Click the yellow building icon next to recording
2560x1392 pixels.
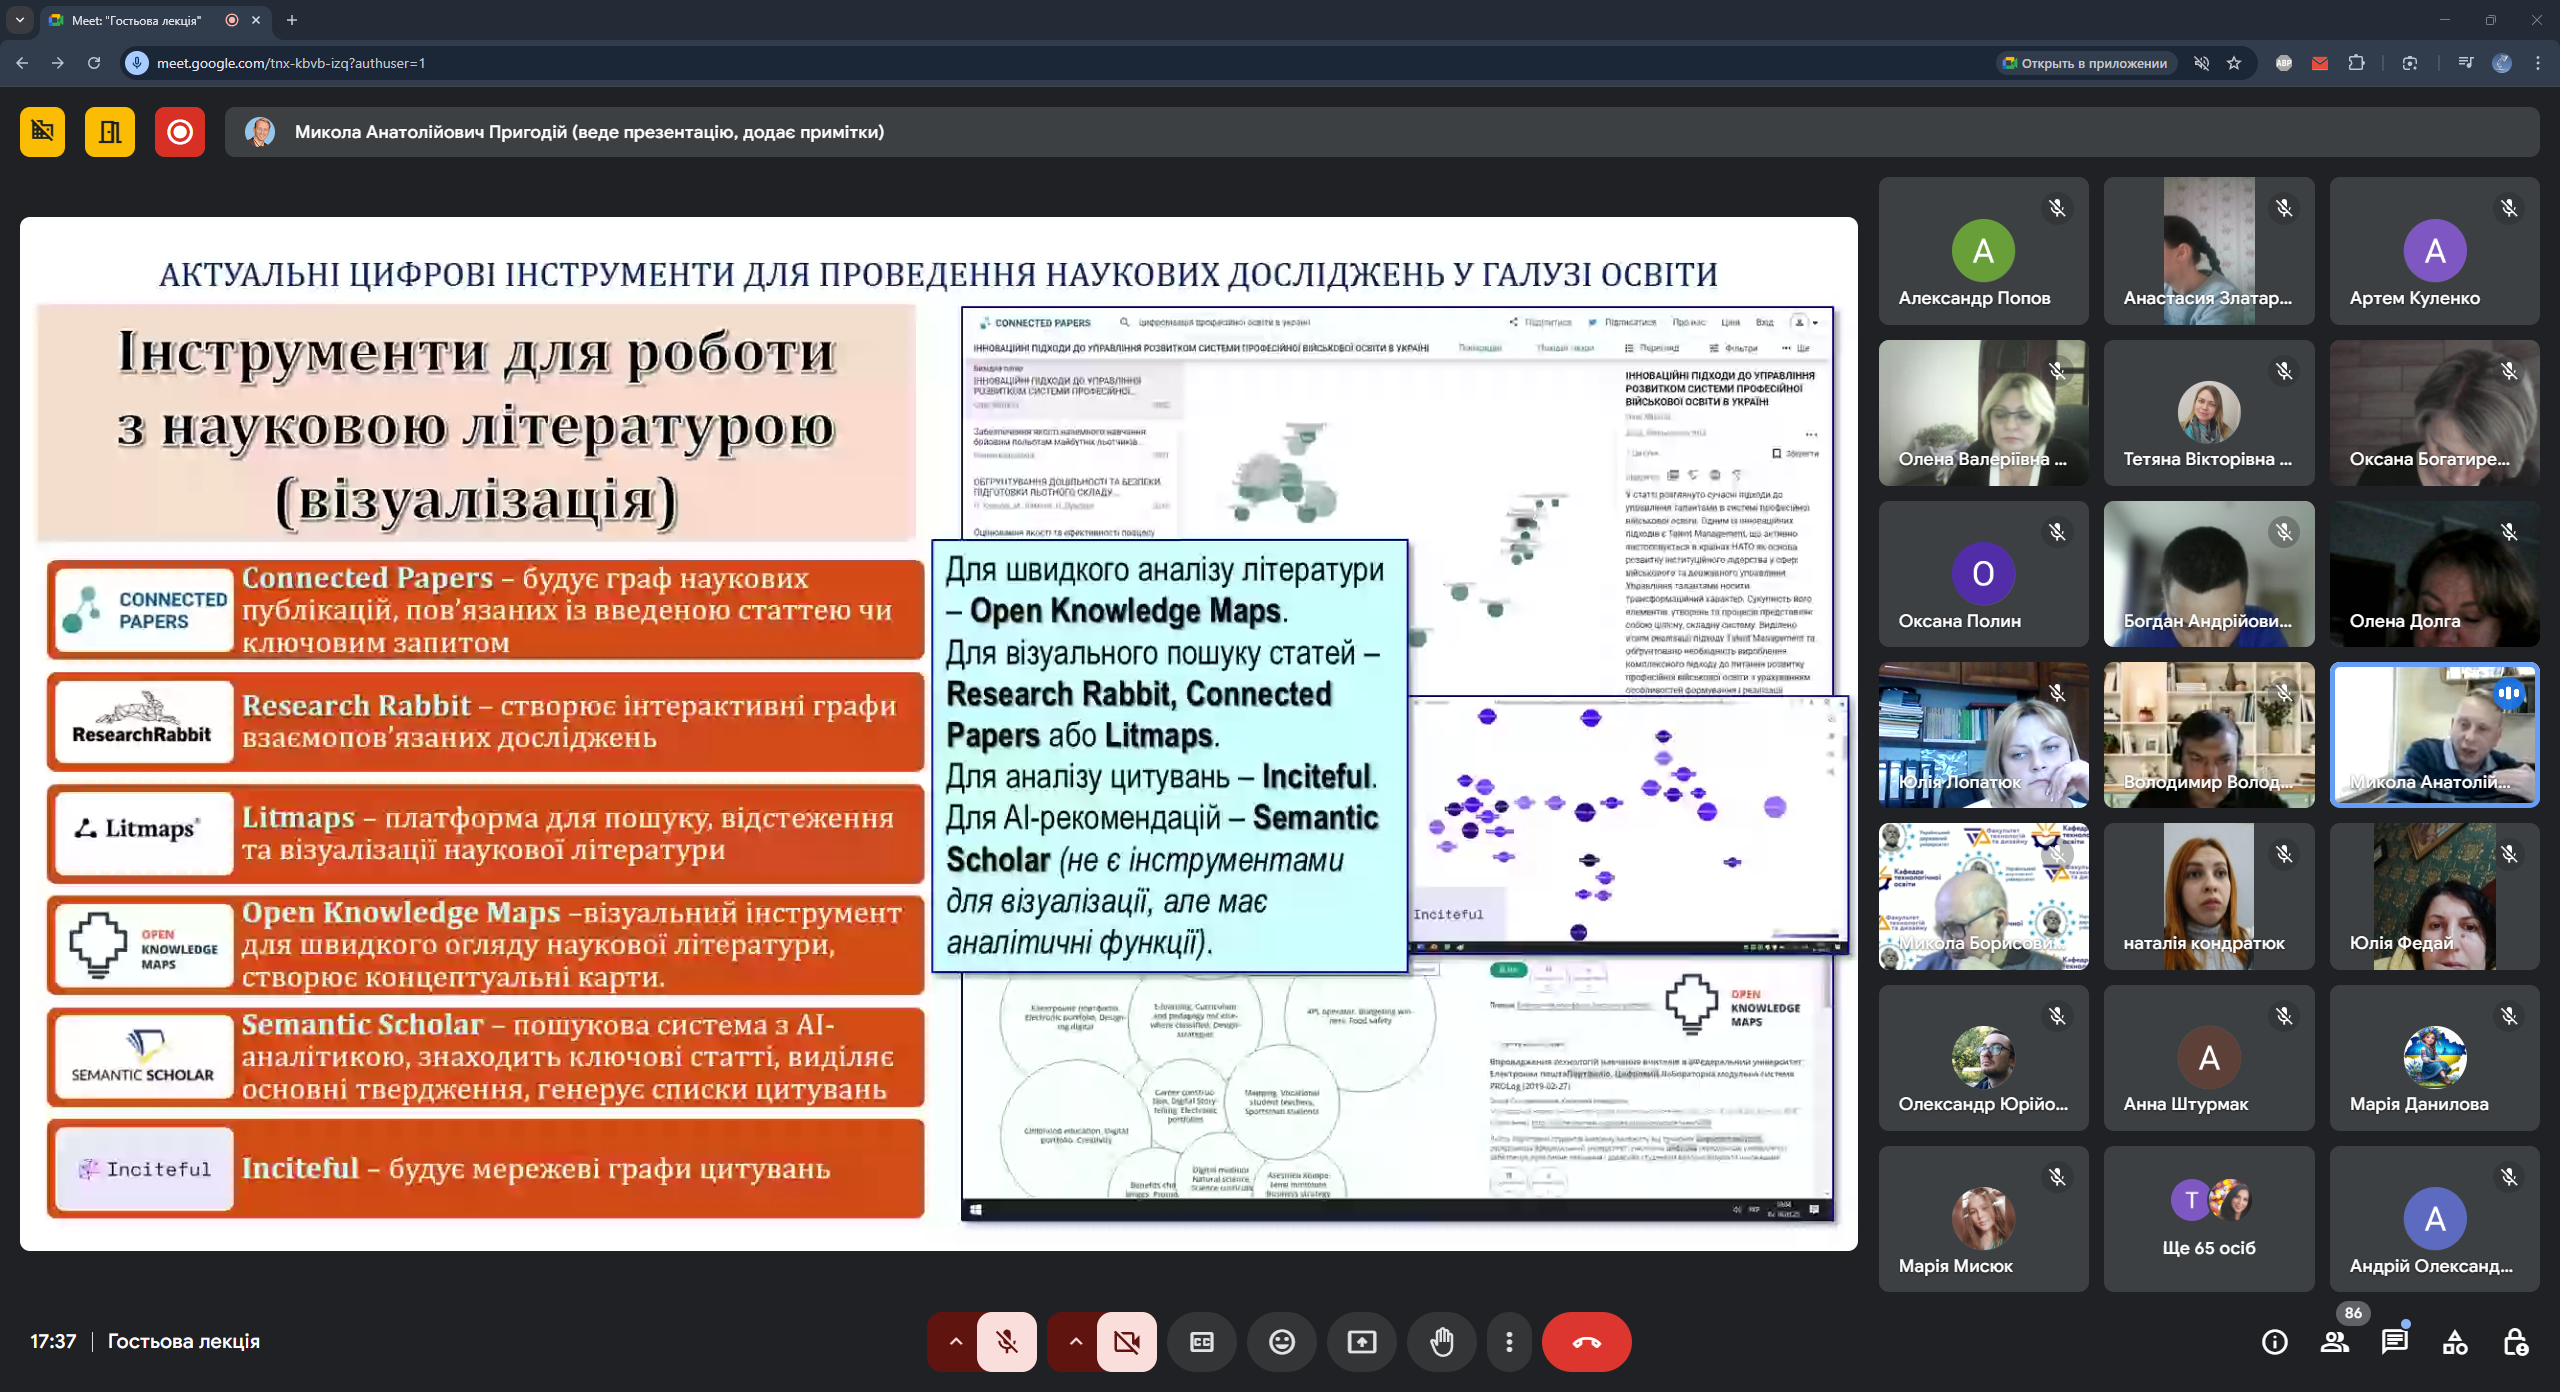pyautogui.click(x=110, y=132)
